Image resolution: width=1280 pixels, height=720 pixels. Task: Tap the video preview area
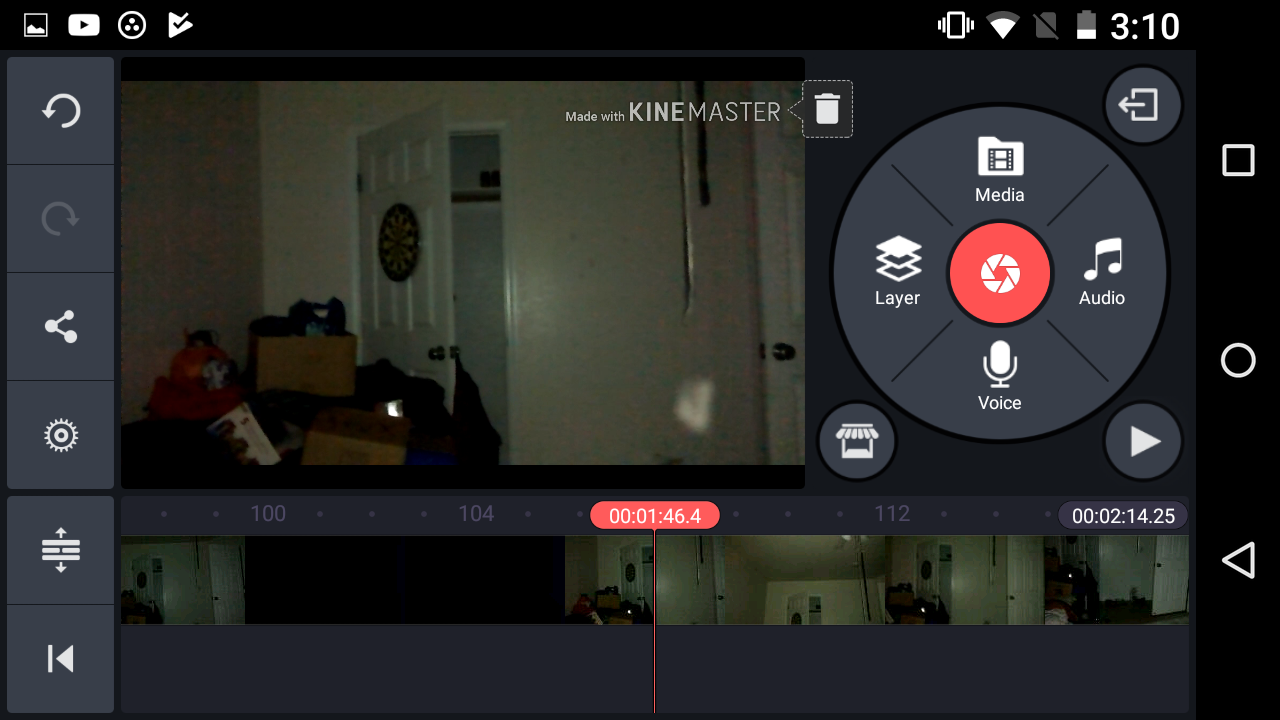(463, 273)
